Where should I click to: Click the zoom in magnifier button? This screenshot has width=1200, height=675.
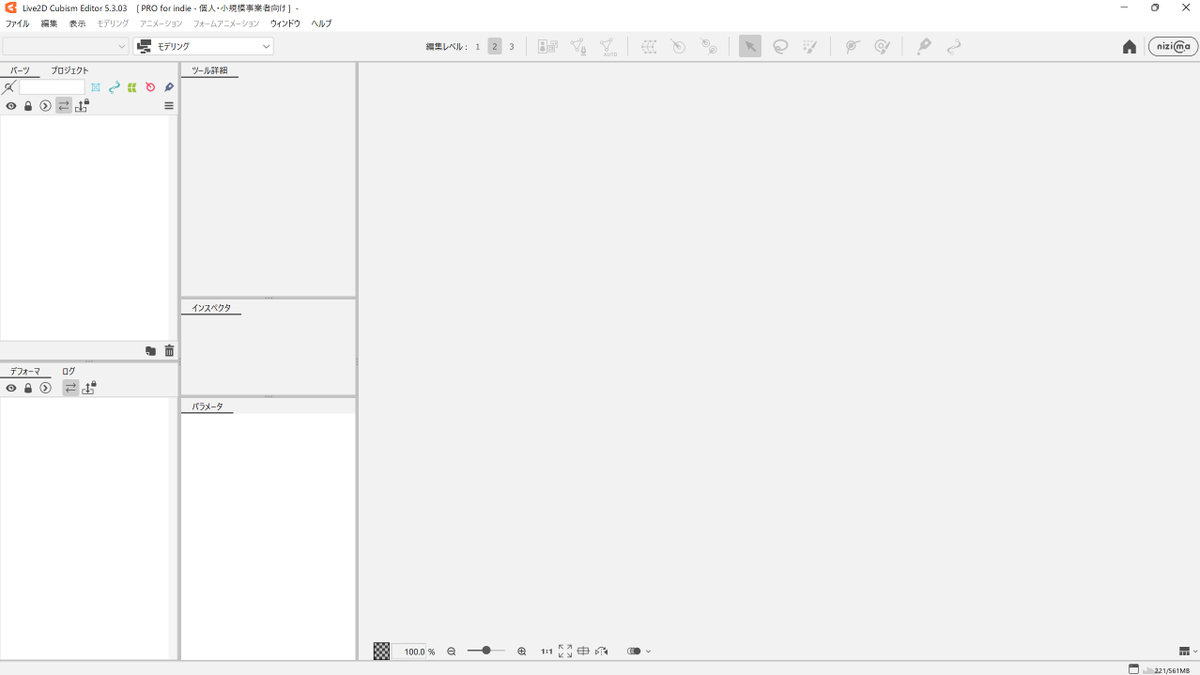click(522, 651)
